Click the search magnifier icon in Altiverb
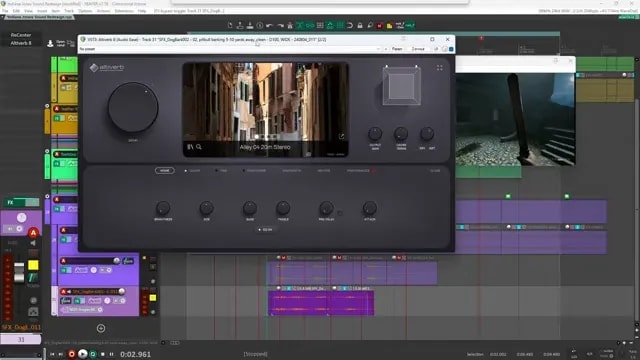The height and width of the screenshot is (360, 640). [199, 147]
